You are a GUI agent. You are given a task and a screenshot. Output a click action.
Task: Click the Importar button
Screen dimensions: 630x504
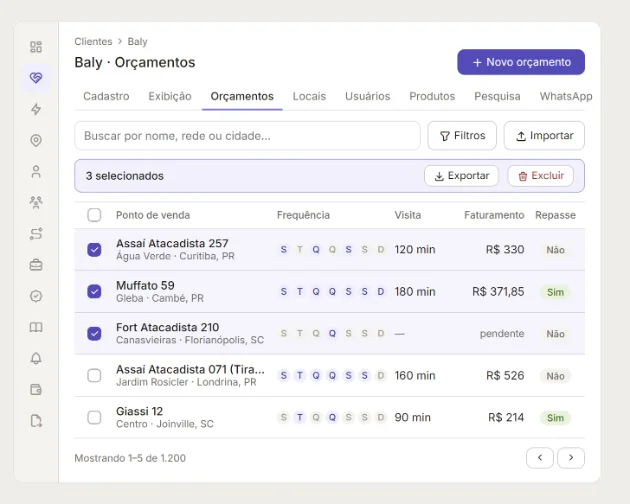tap(544, 136)
